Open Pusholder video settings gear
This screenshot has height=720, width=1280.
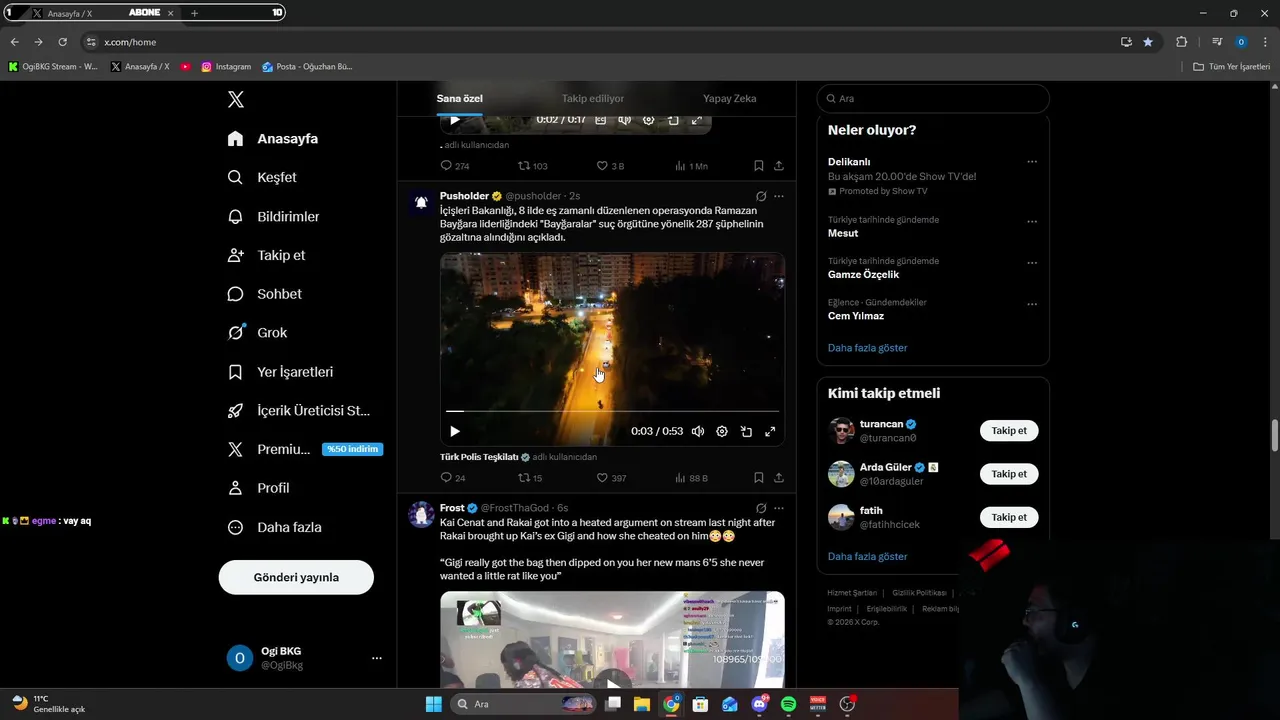(x=722, y=431)
